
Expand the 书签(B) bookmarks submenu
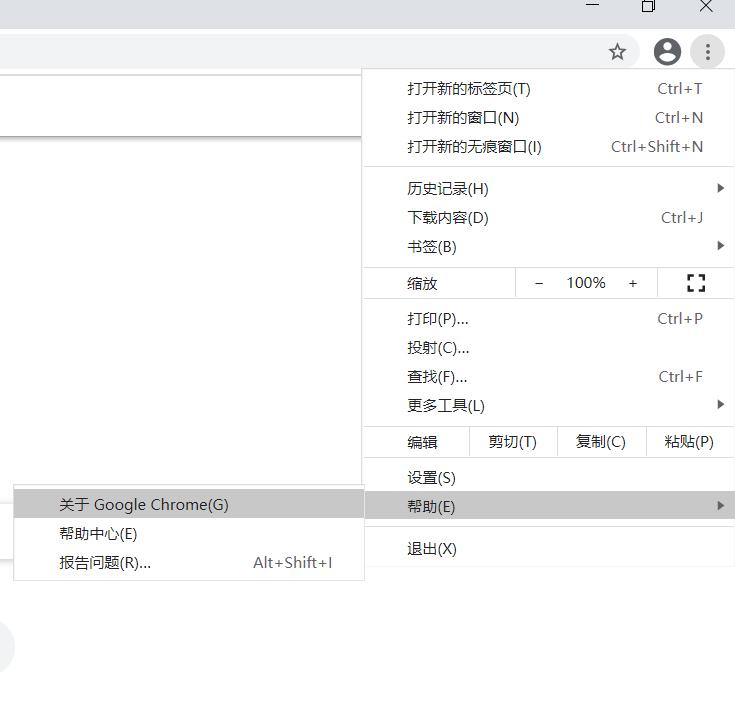549,247
